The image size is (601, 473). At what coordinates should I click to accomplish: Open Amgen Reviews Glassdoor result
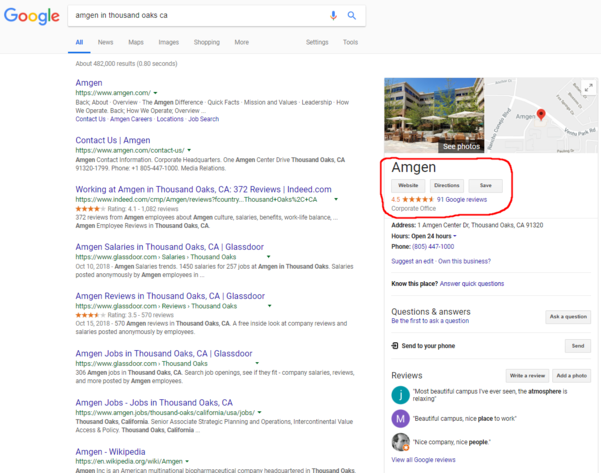[x=170, y=296]
